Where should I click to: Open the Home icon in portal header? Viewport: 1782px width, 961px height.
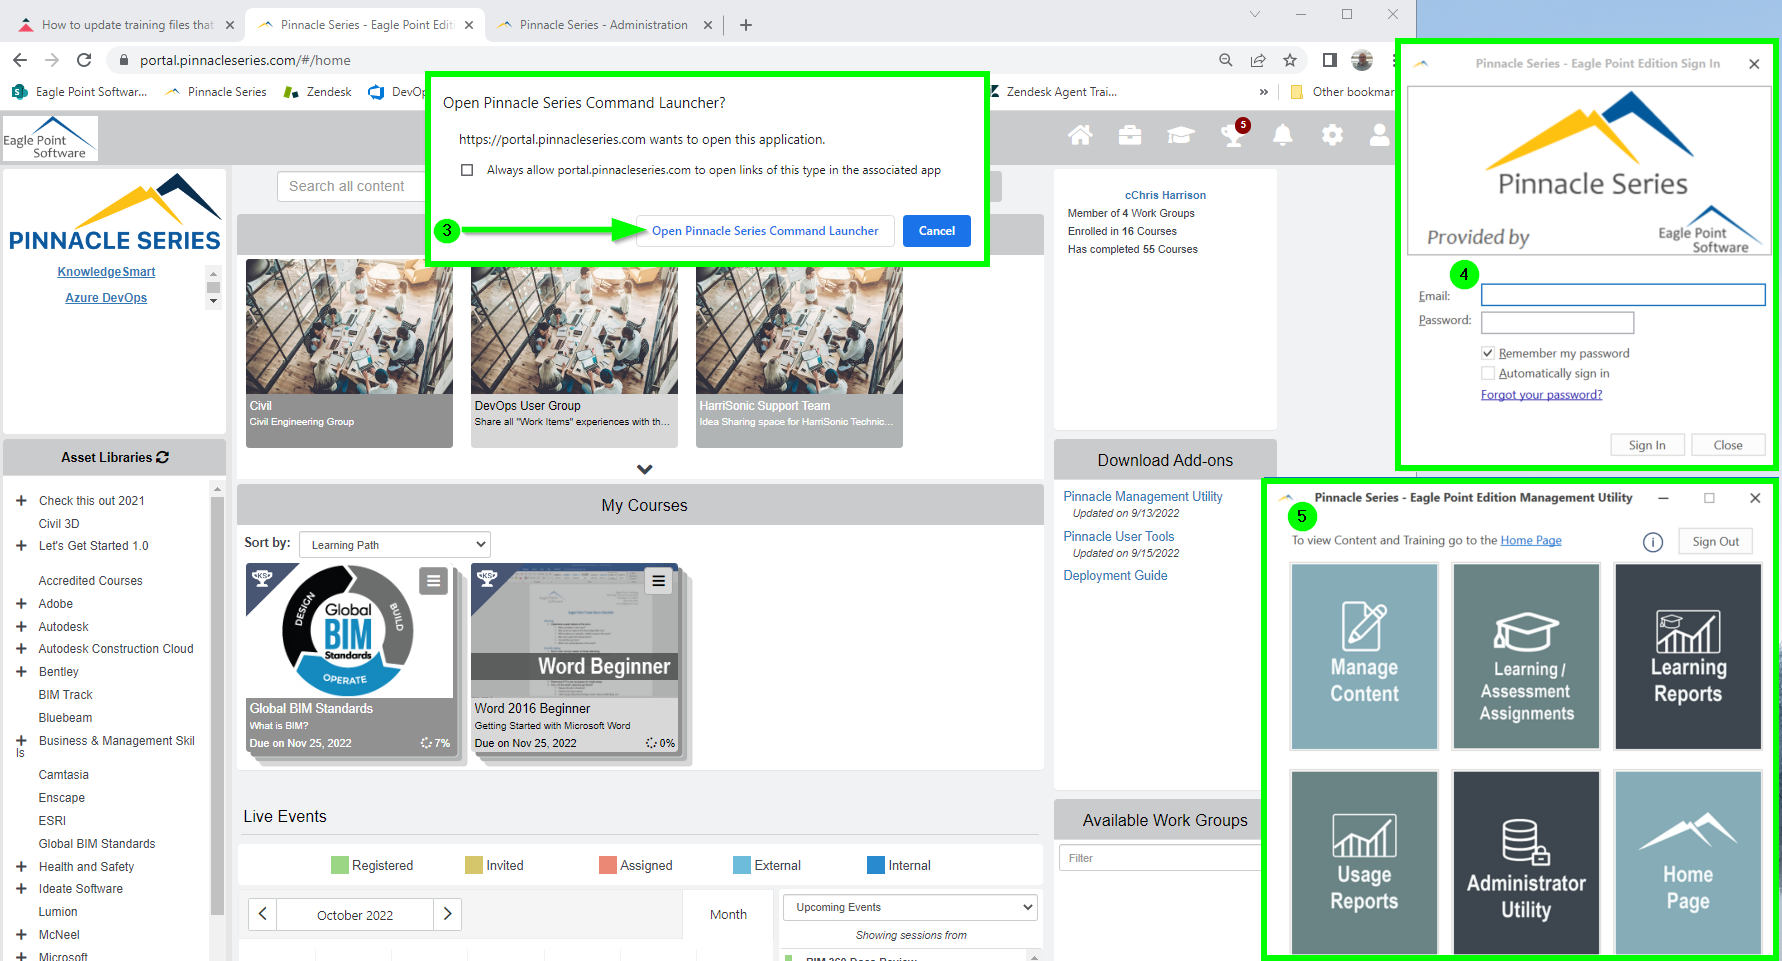(x=1080, y=135)
